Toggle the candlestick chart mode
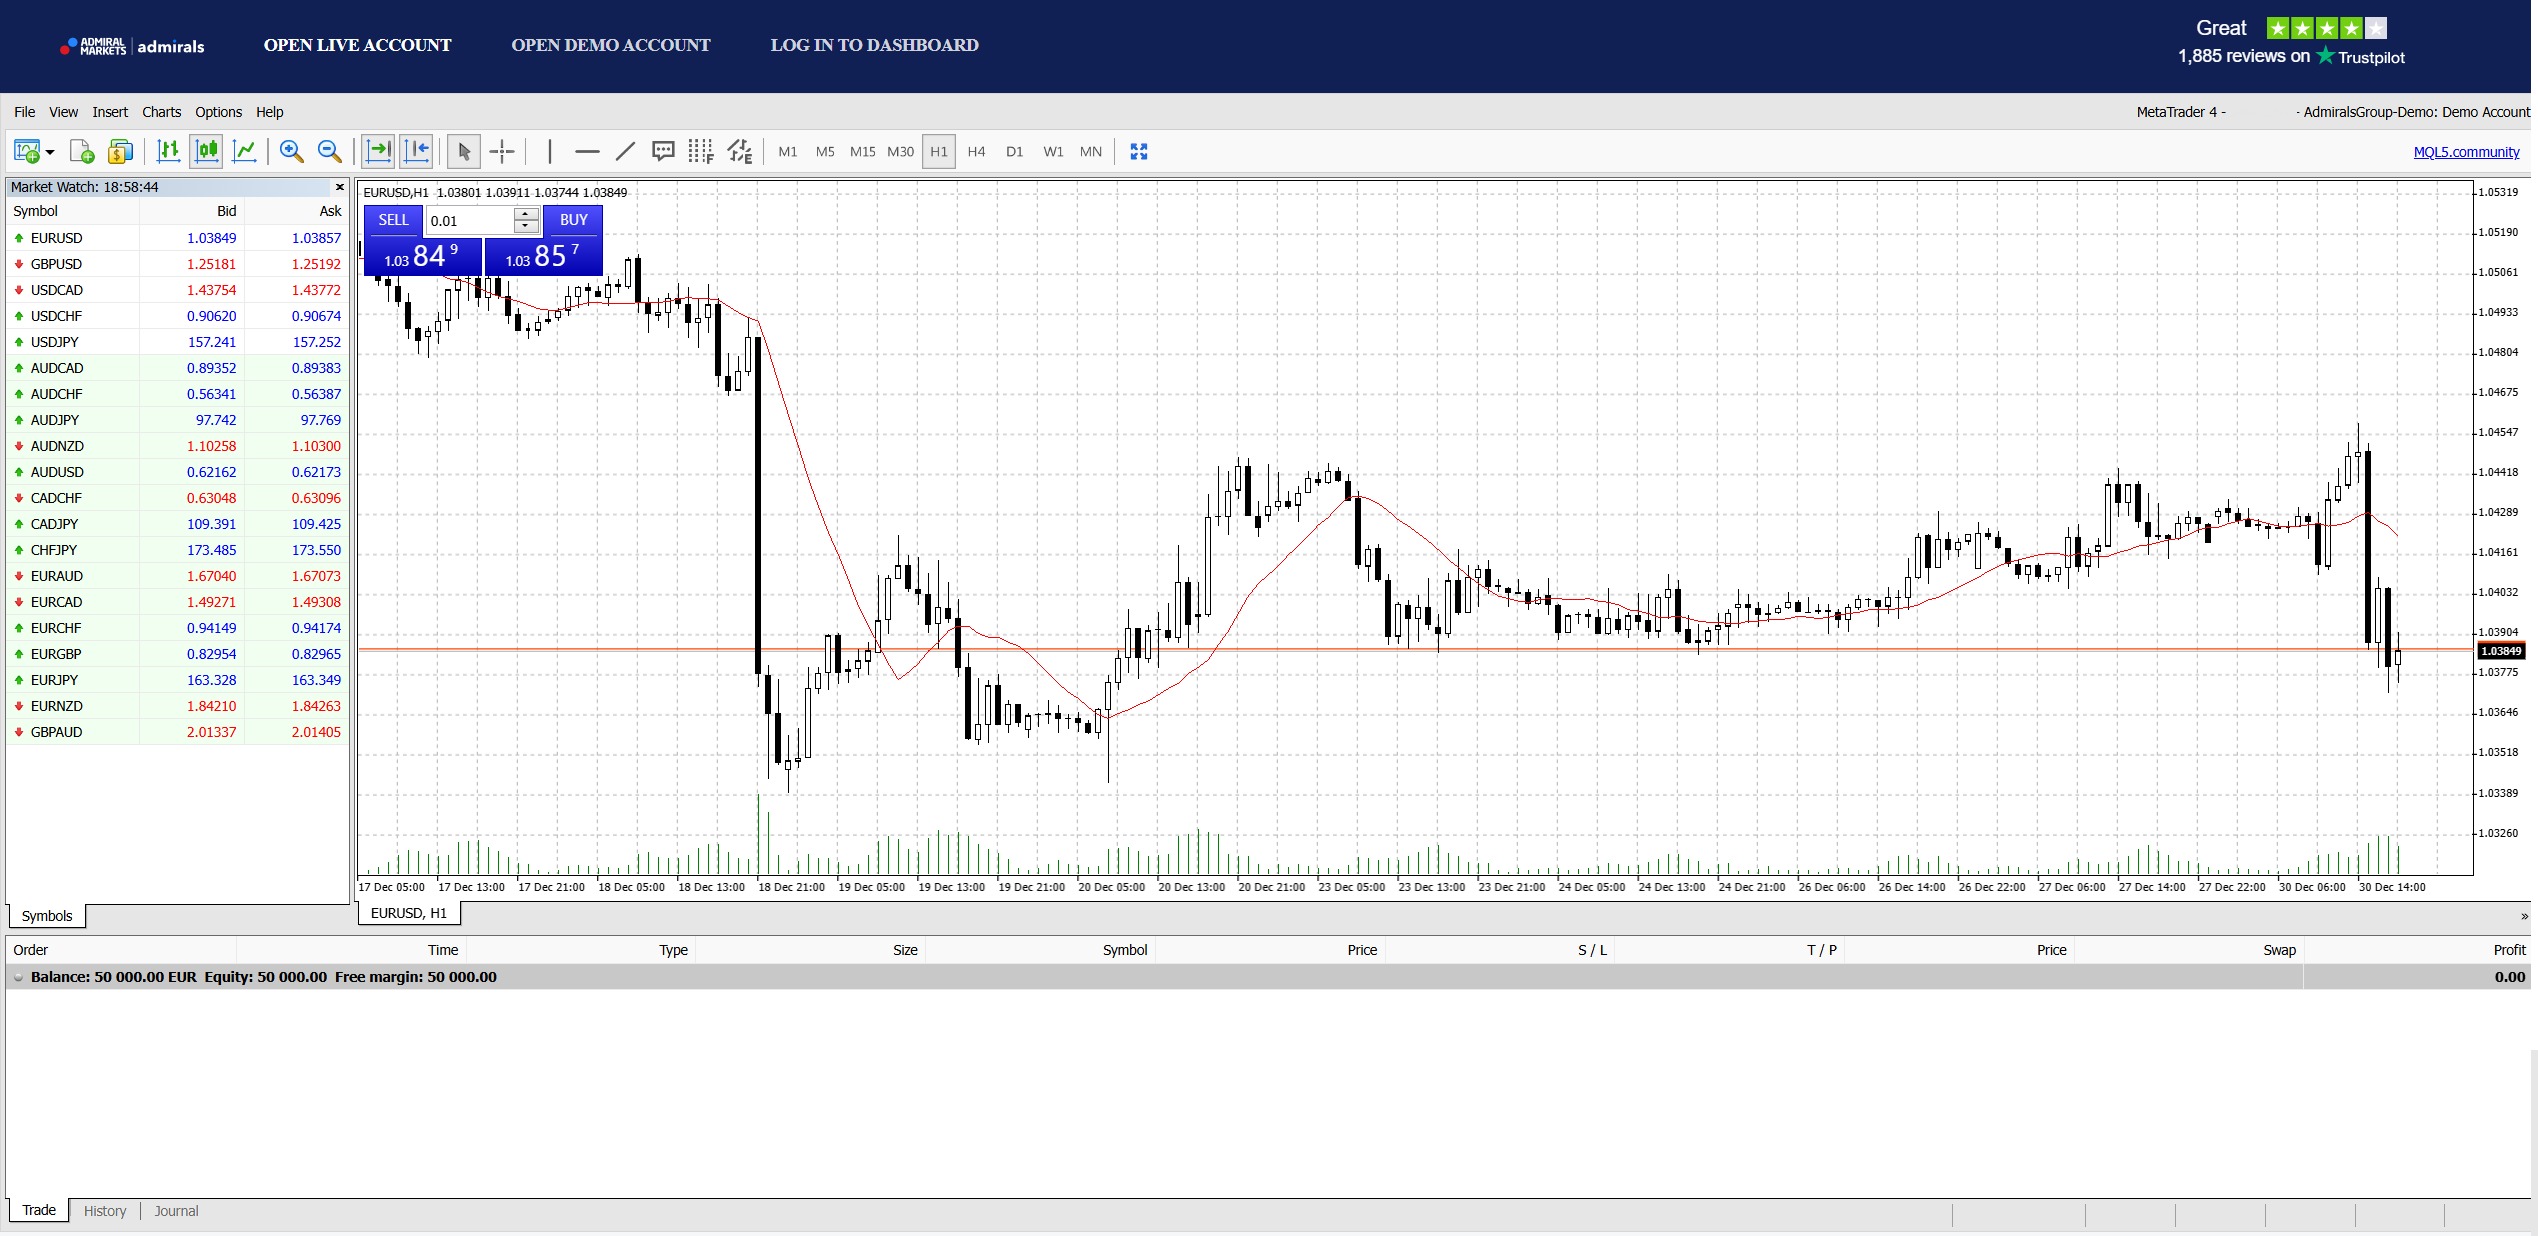 (207, 151)
